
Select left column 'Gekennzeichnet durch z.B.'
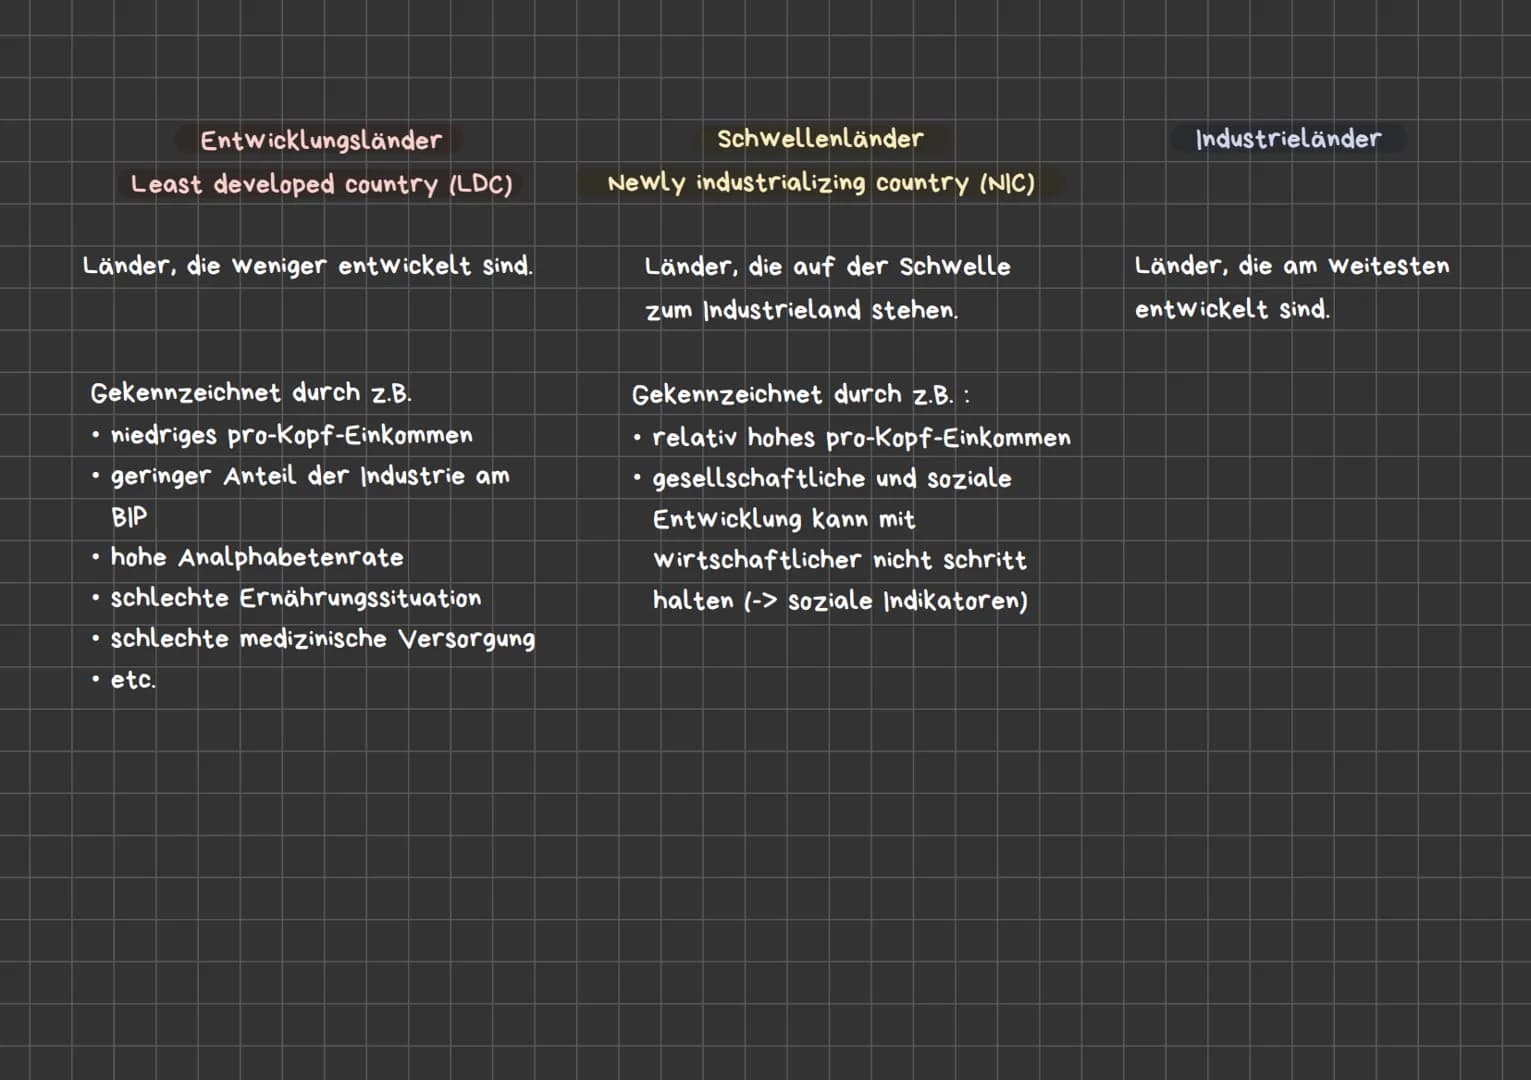point(251,393)
